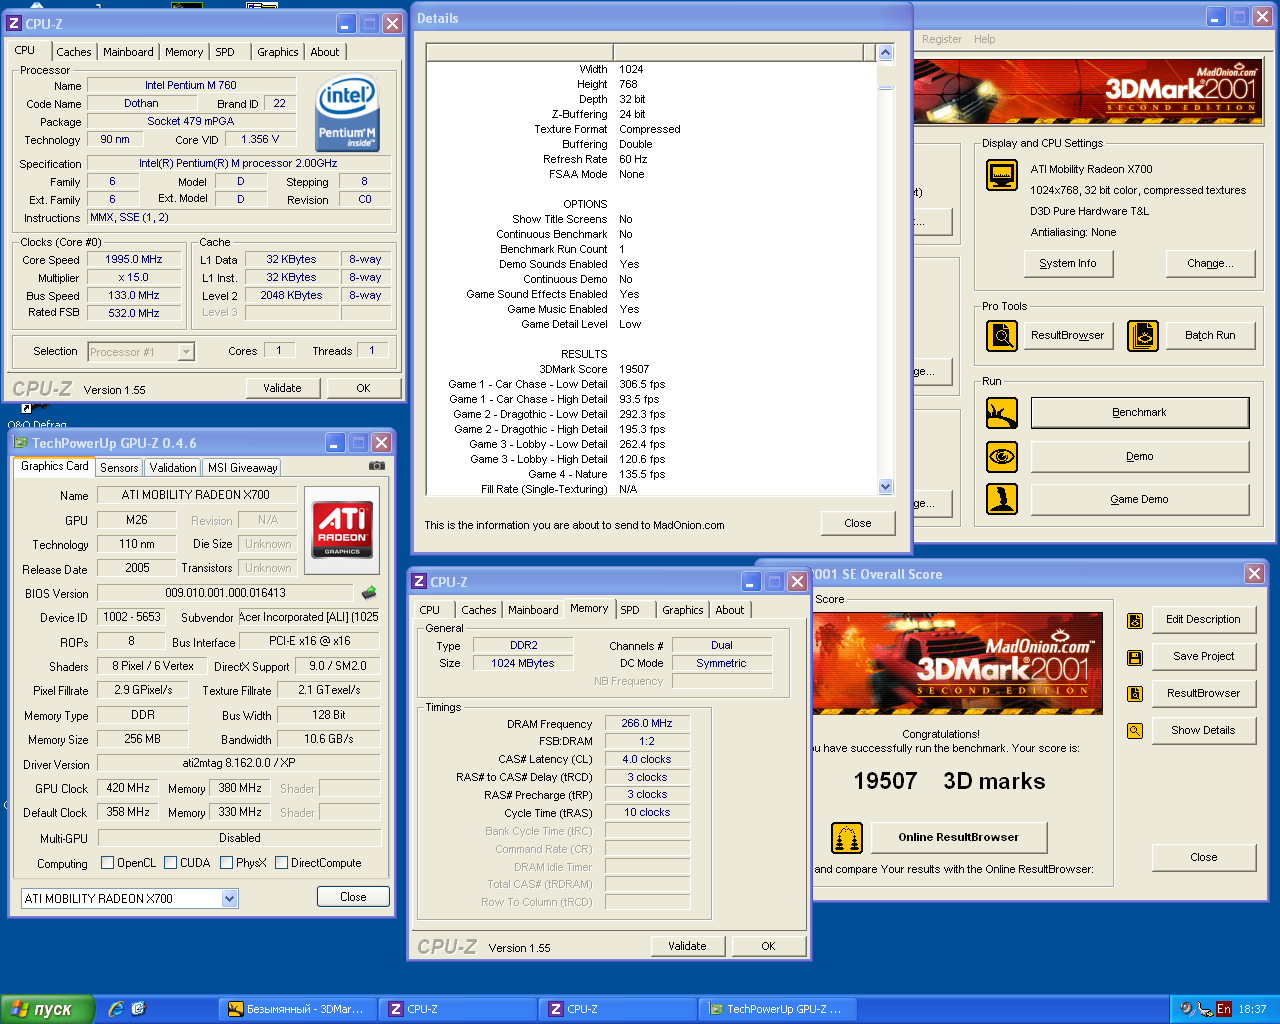Click the Show Desktop quick launch icon
The height and width of the screenshot is (1024, 1280).
138,1009
